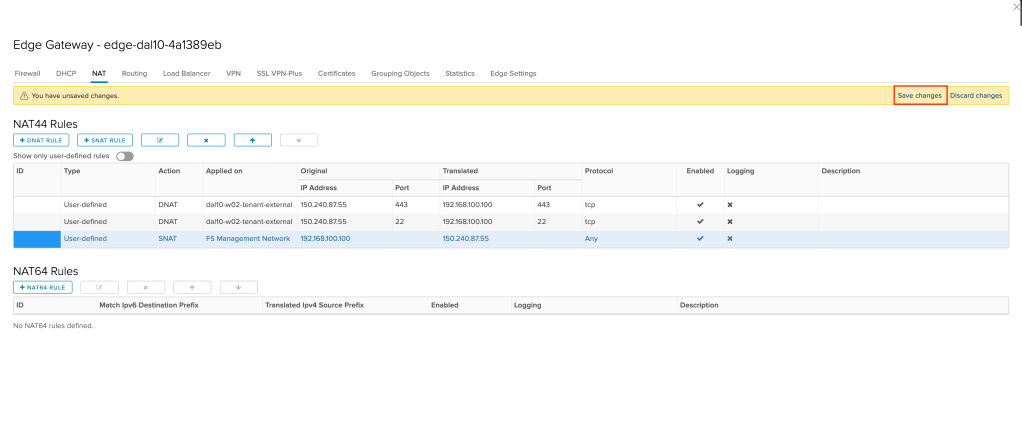This screenshot has height=448, width=1022.
Task: Click the edit pencil icon for NAT44 rules
Action: [160, 141]
